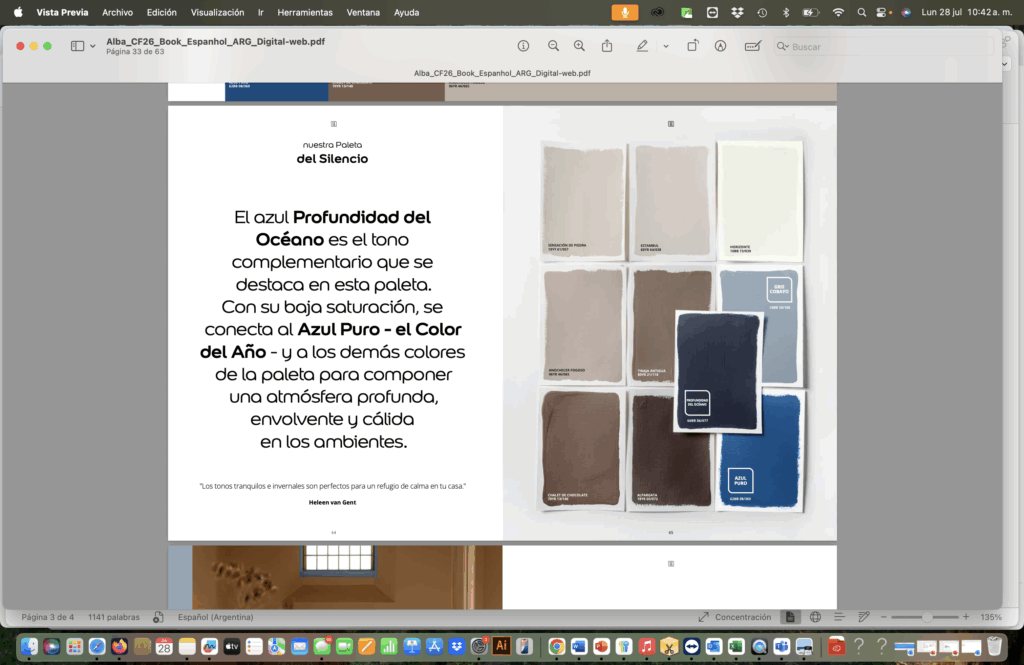Image resolution: width=1024 pixels, height=665 pixels.
Task: Open the Visualización menu
Action: click(x=217, y=12)
